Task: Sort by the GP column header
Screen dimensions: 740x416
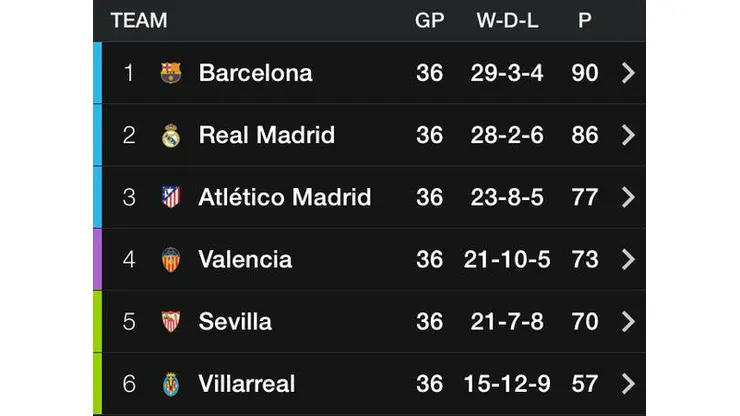Action: pos(429,20)
